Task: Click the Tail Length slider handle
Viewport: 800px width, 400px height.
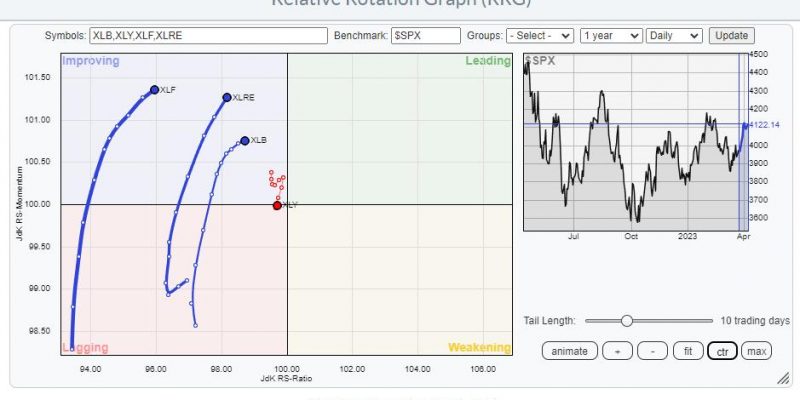Action: coord(627,321)
